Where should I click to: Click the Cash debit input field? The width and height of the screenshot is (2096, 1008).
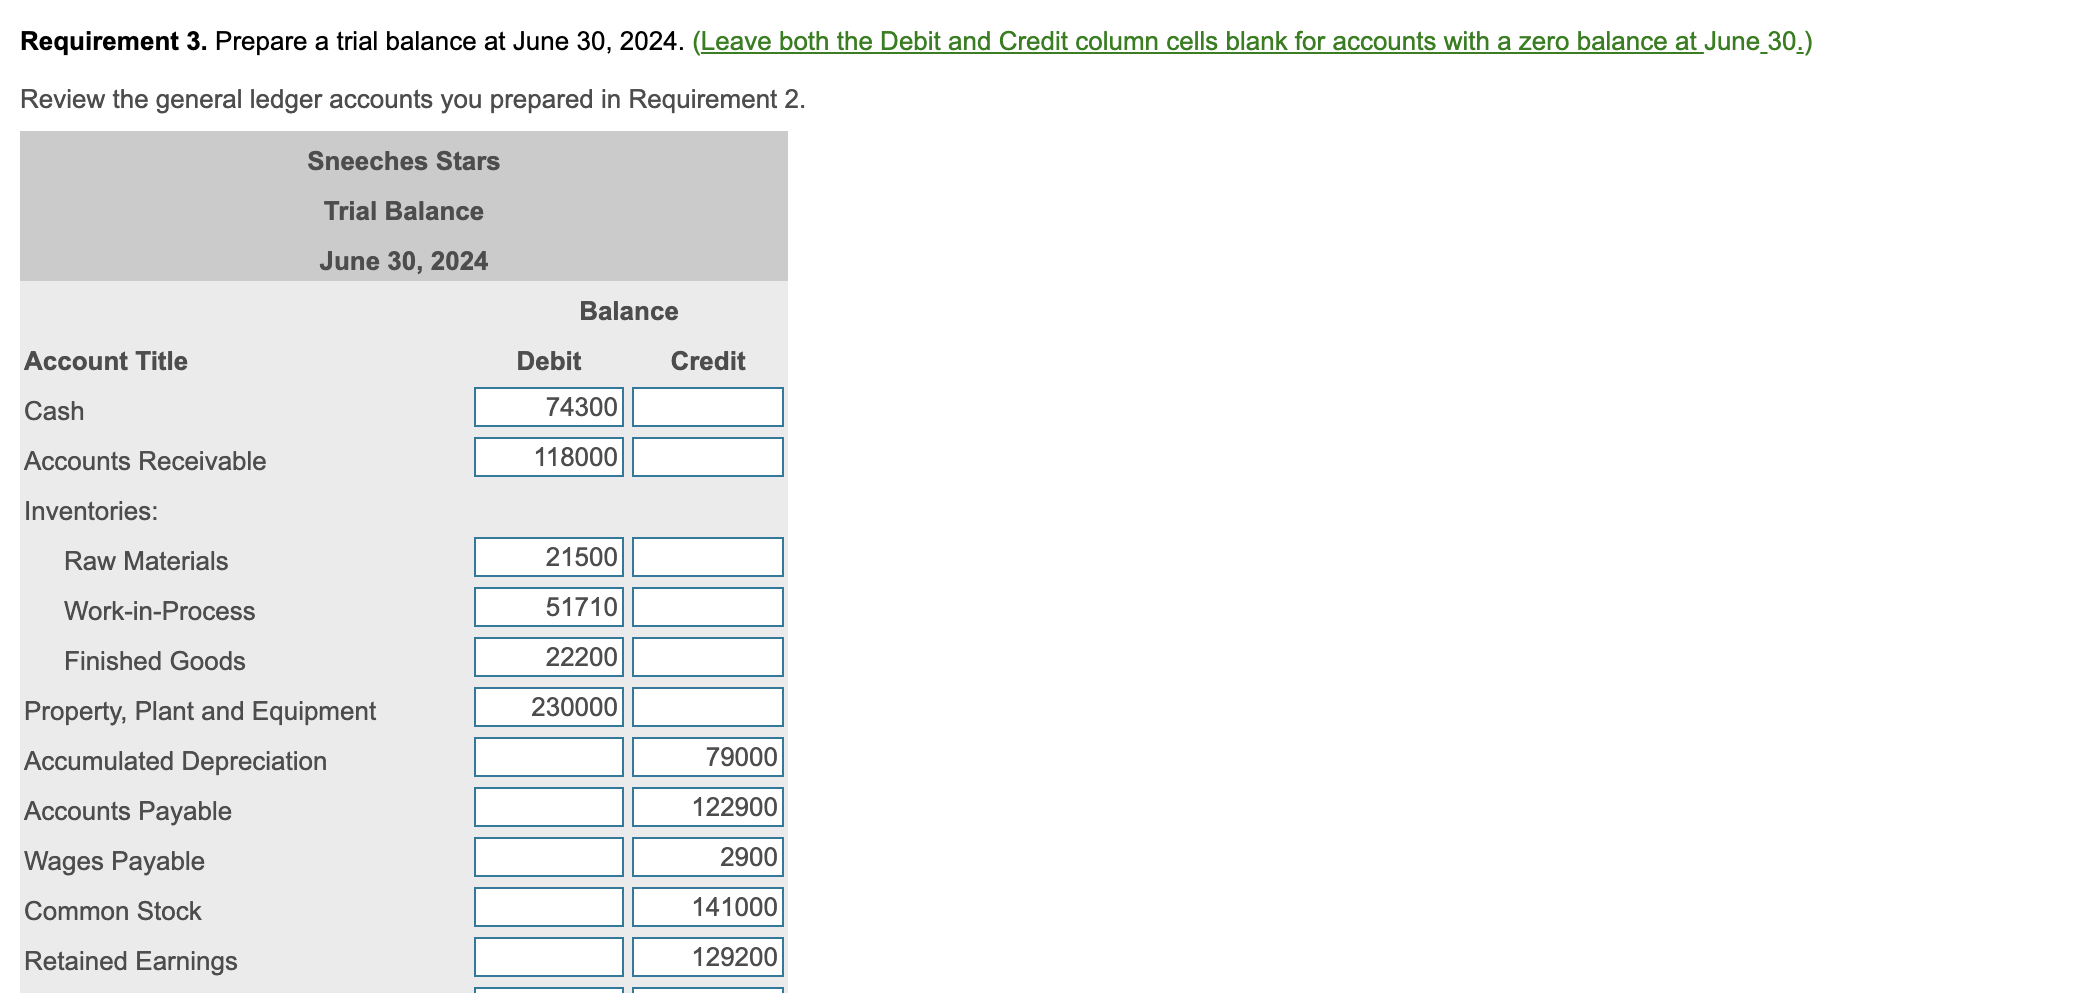point(549,407)
